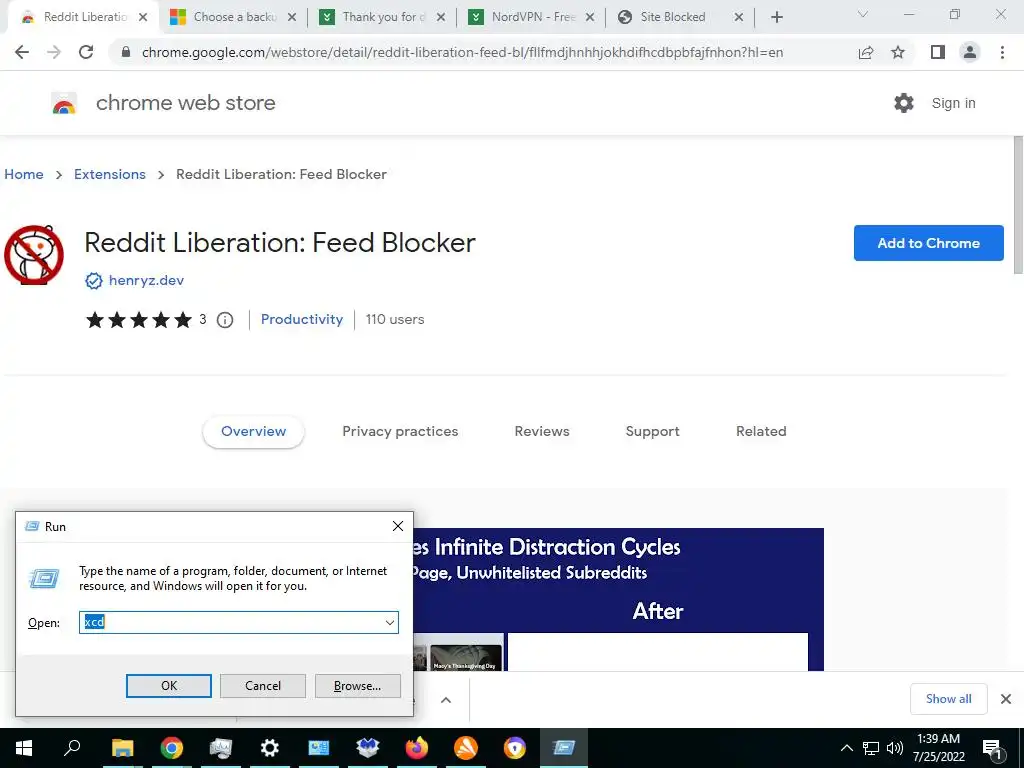Open taskbar search magnifier
The width and height of the screenshot is (1024, 768).
[x=72, y=748]
